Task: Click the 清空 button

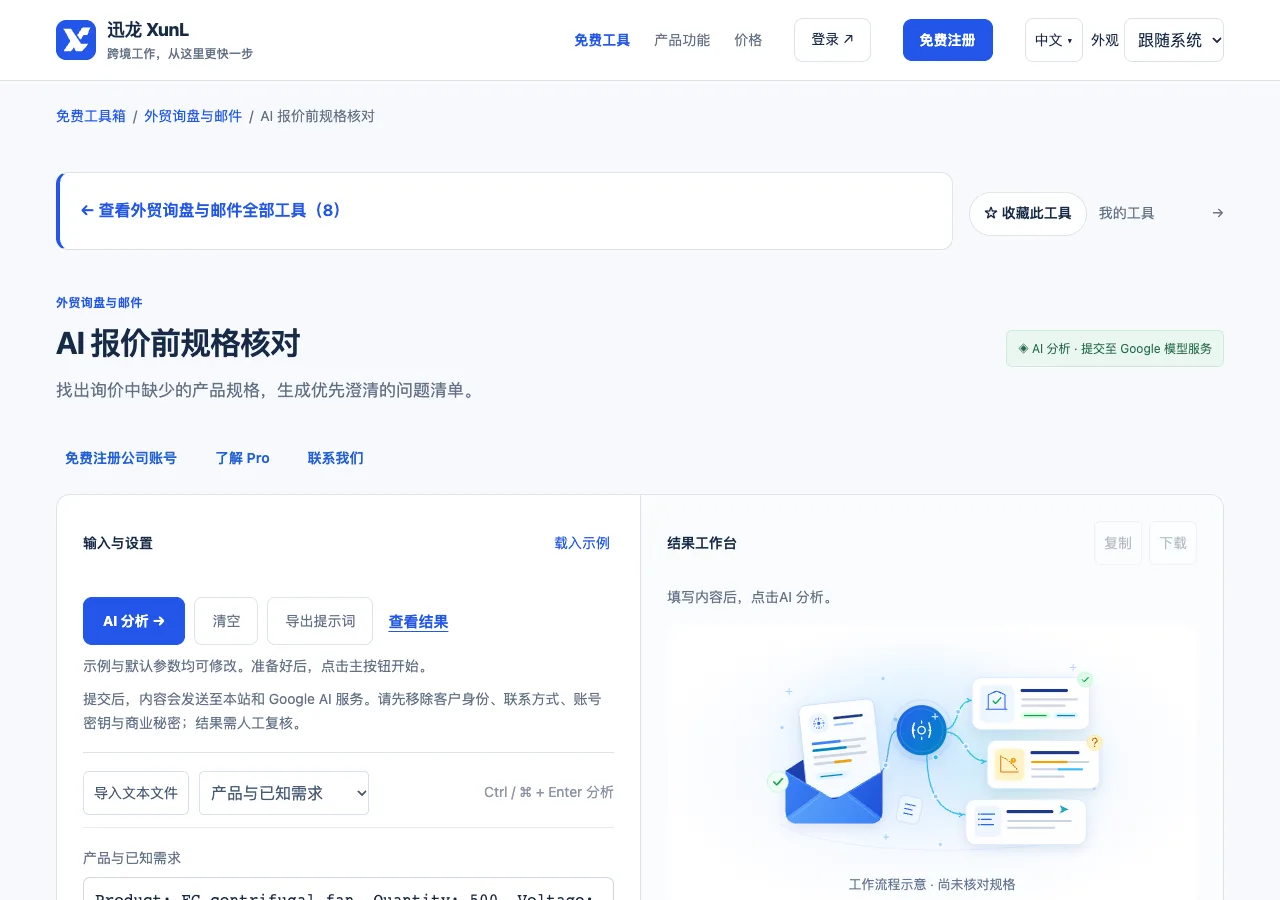Action: 226,621
